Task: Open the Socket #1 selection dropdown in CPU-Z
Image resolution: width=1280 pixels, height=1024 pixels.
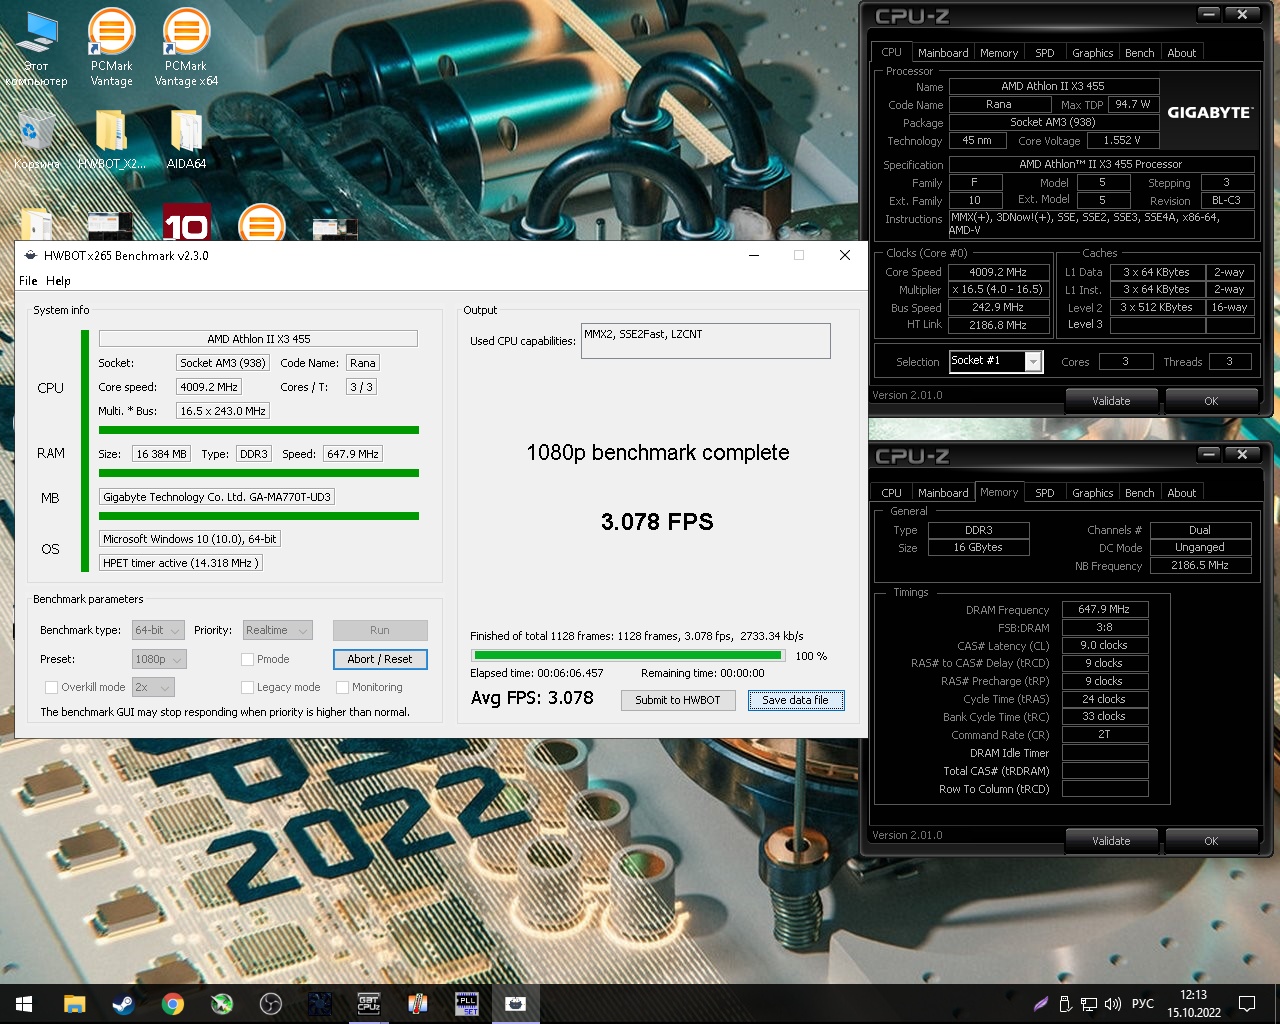Action: (996, 361)
